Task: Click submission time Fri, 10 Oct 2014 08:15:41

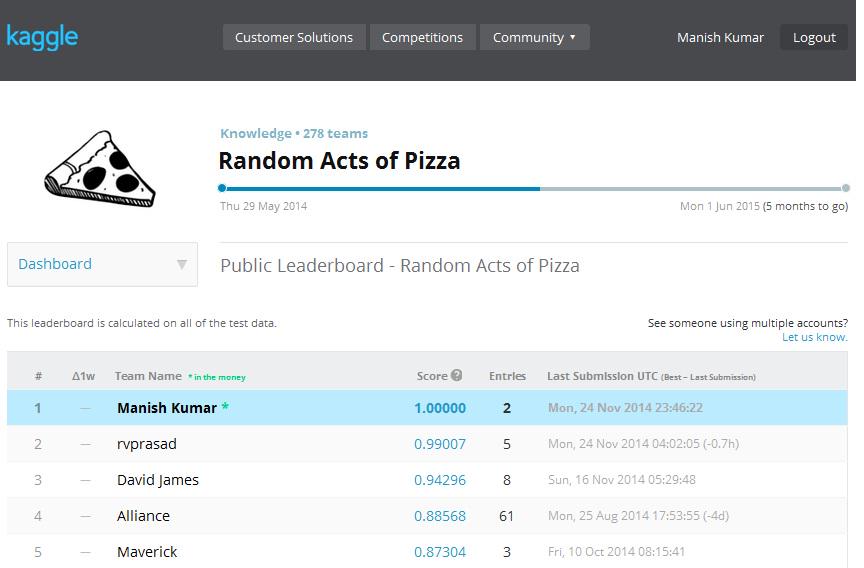Action: coord(616,551)
